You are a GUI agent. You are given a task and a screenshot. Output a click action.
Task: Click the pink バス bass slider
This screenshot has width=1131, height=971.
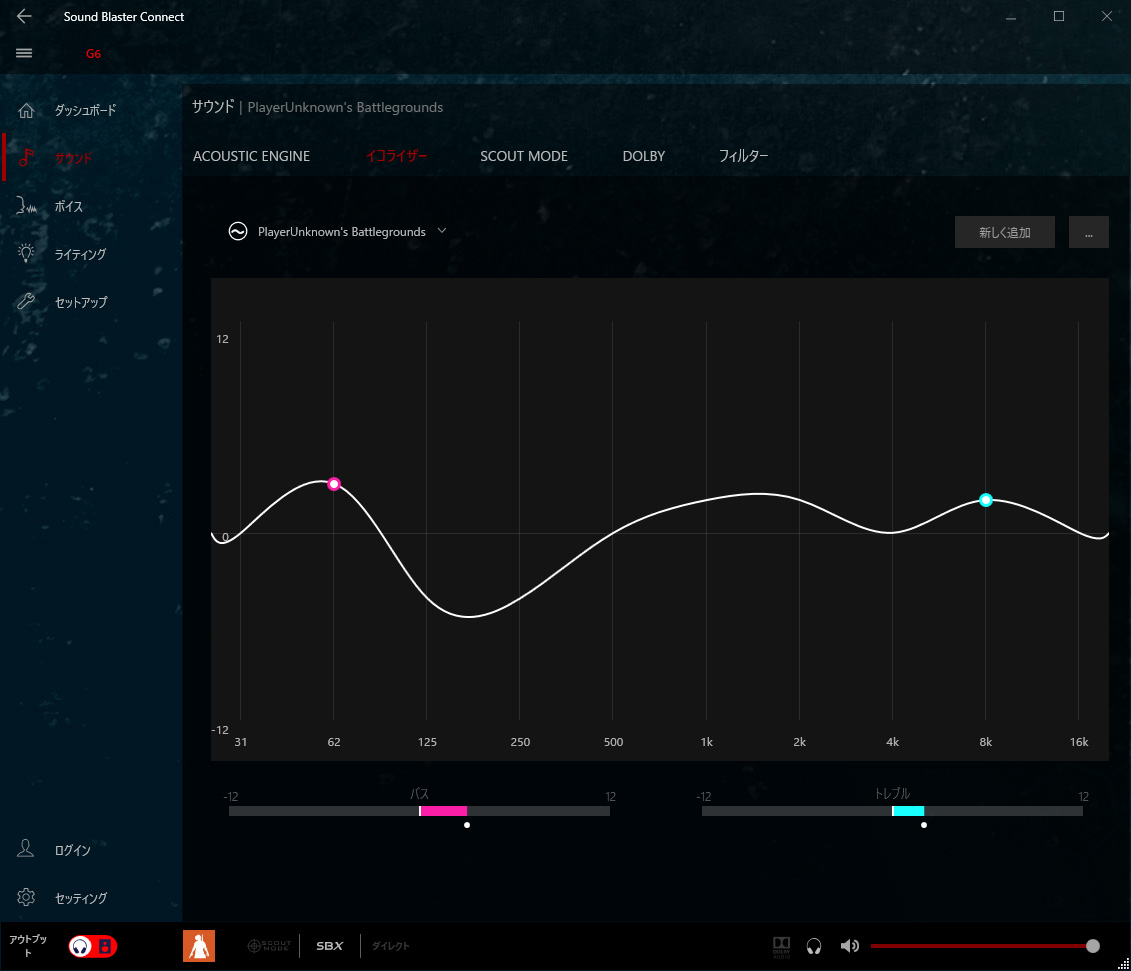point(443,811)
